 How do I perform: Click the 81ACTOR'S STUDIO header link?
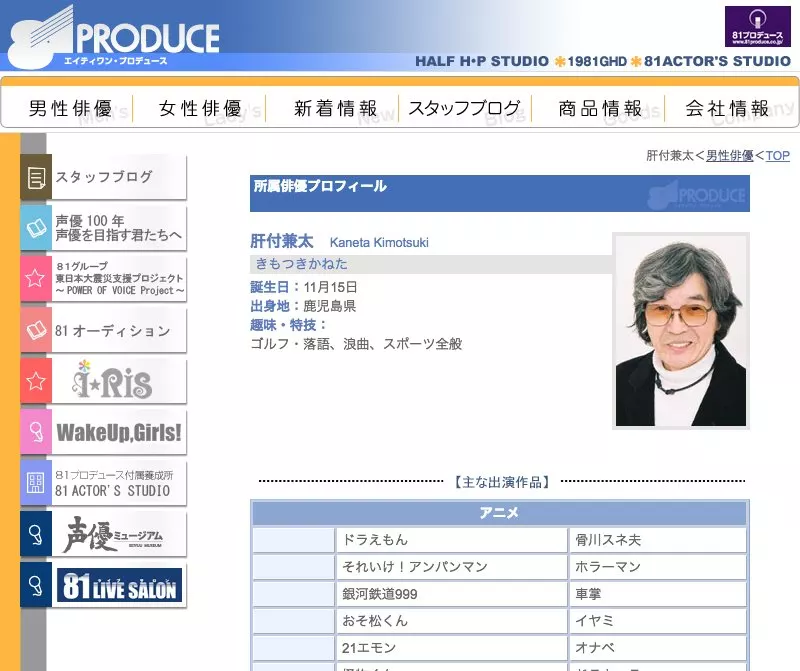[x=717, y=61]
